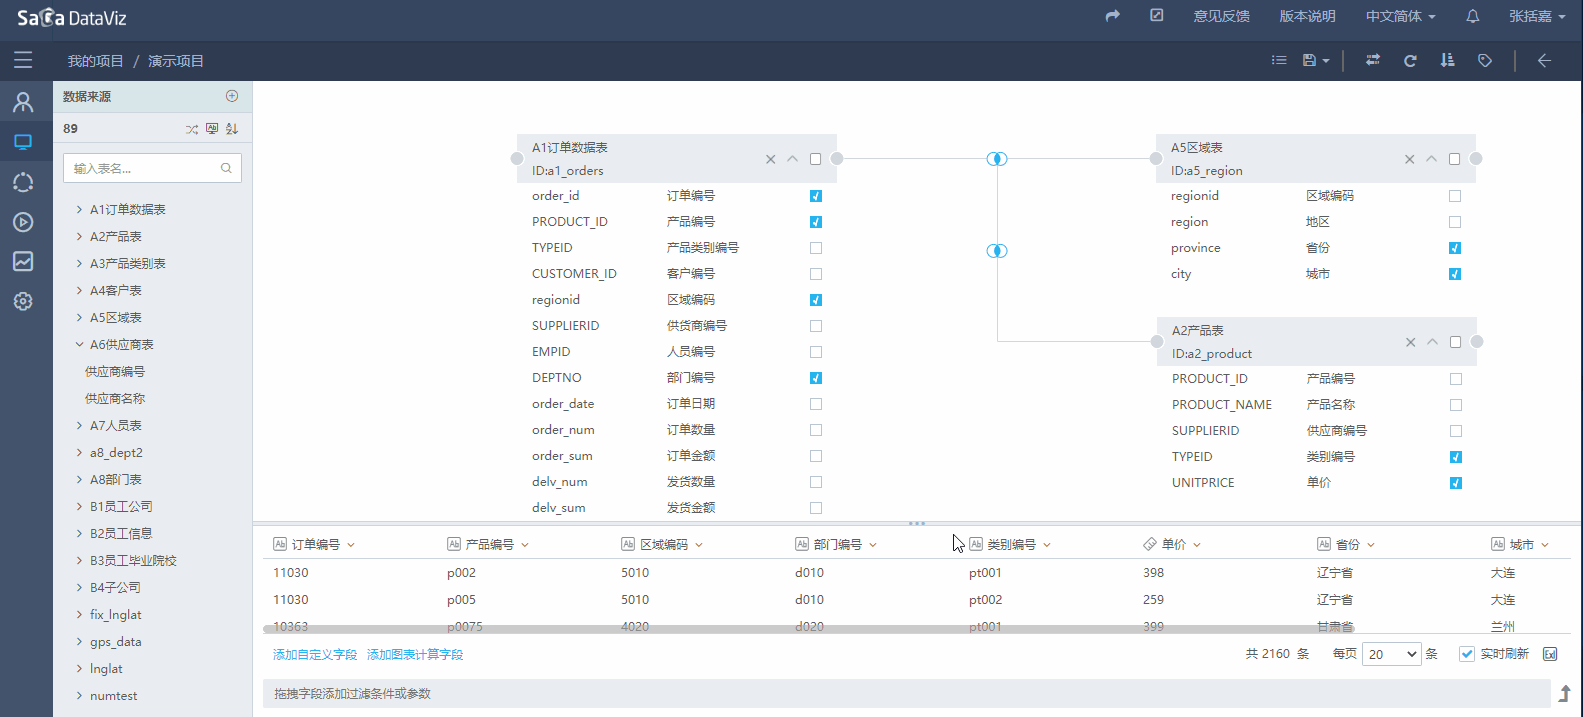The image size is (1583, 717).
Task: Check the TYPEID field in A1订单数据表
Action: [816, 248]
